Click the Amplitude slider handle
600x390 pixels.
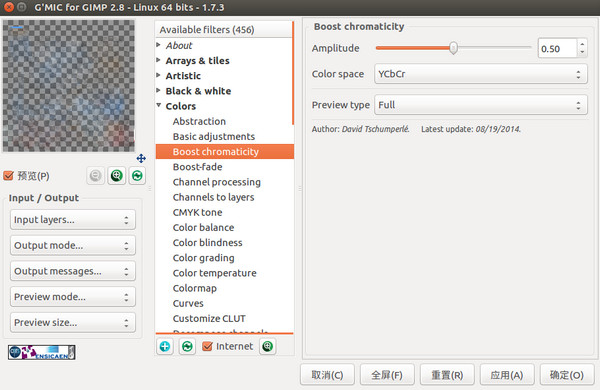(x=453, y=48)
